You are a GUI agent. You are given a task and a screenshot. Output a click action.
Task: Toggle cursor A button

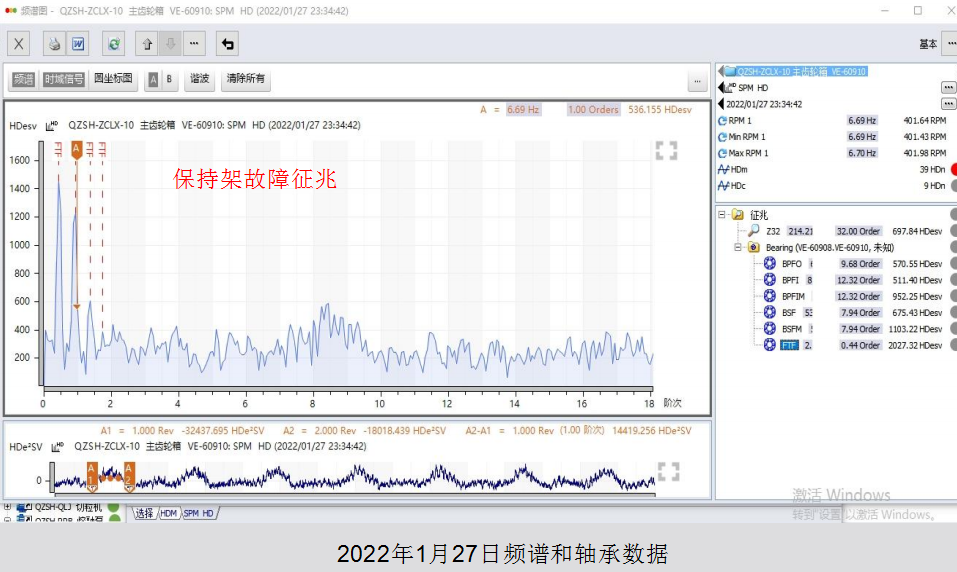coord(153,79)
